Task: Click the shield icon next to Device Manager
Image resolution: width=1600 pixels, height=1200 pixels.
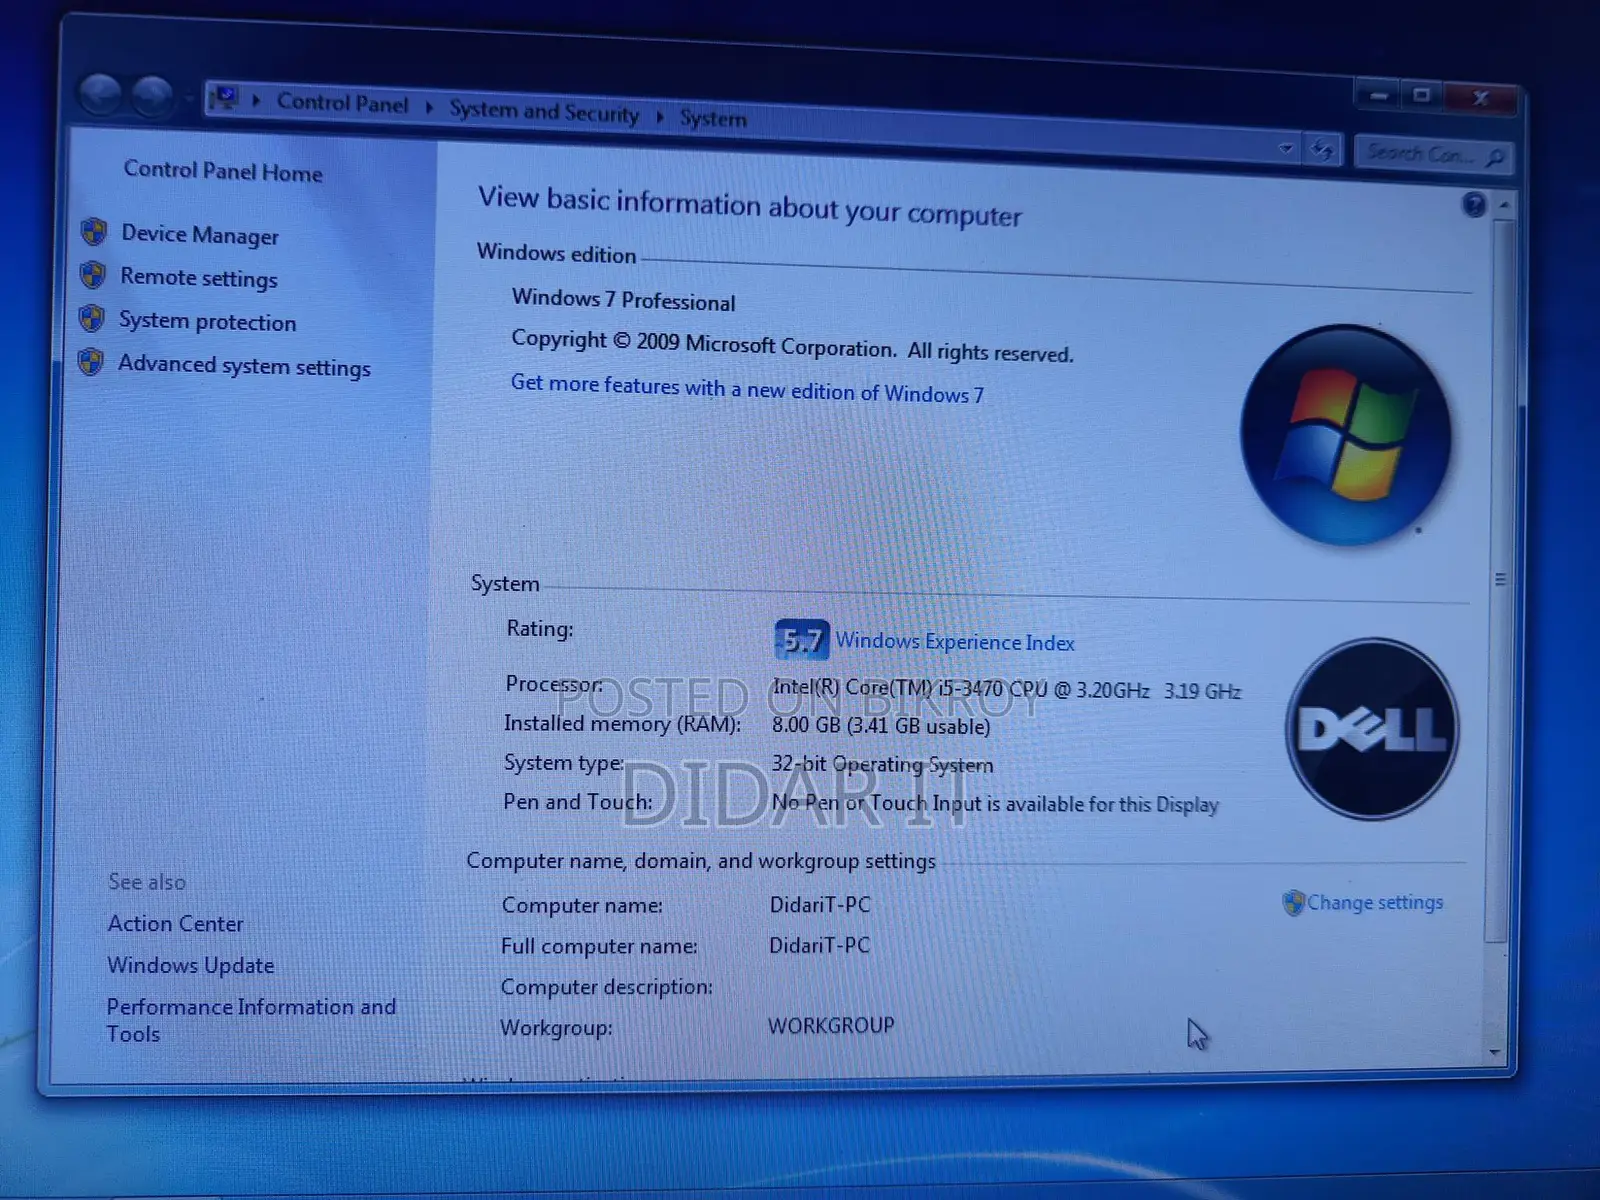Action: click(x=94, y=232)
